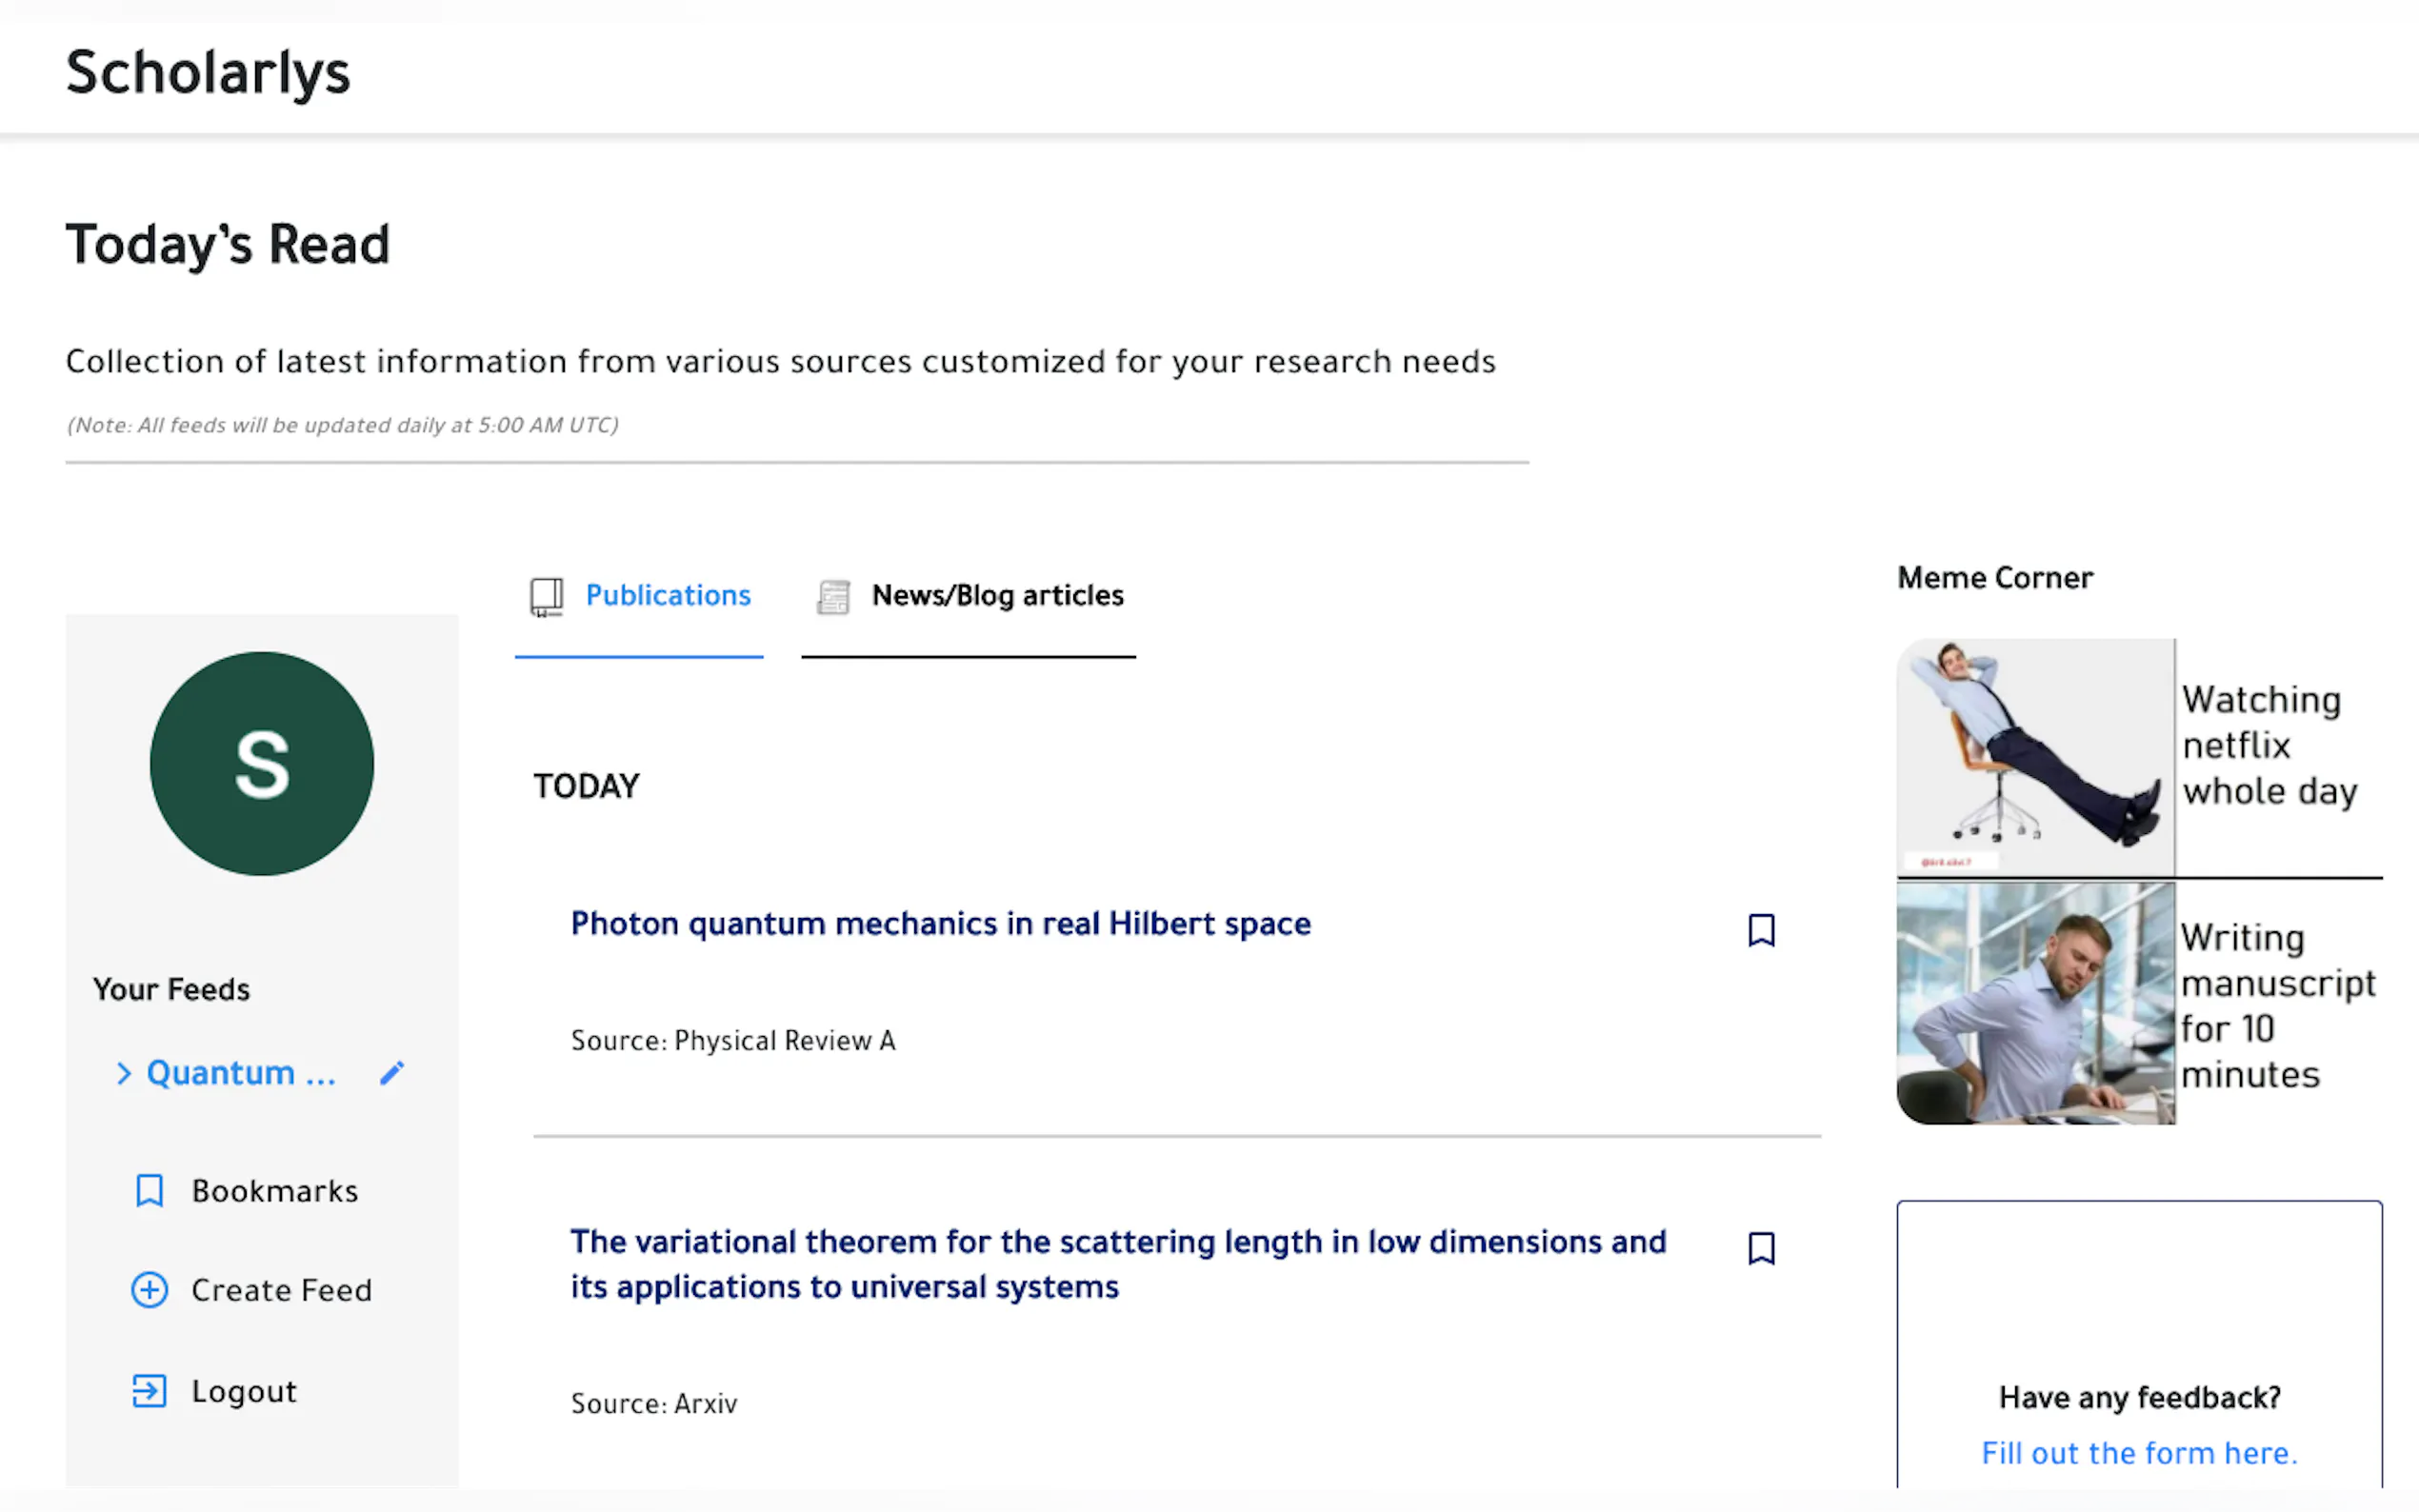Click the green S profile avatar

pyautogui.click(x=262, y=764)
